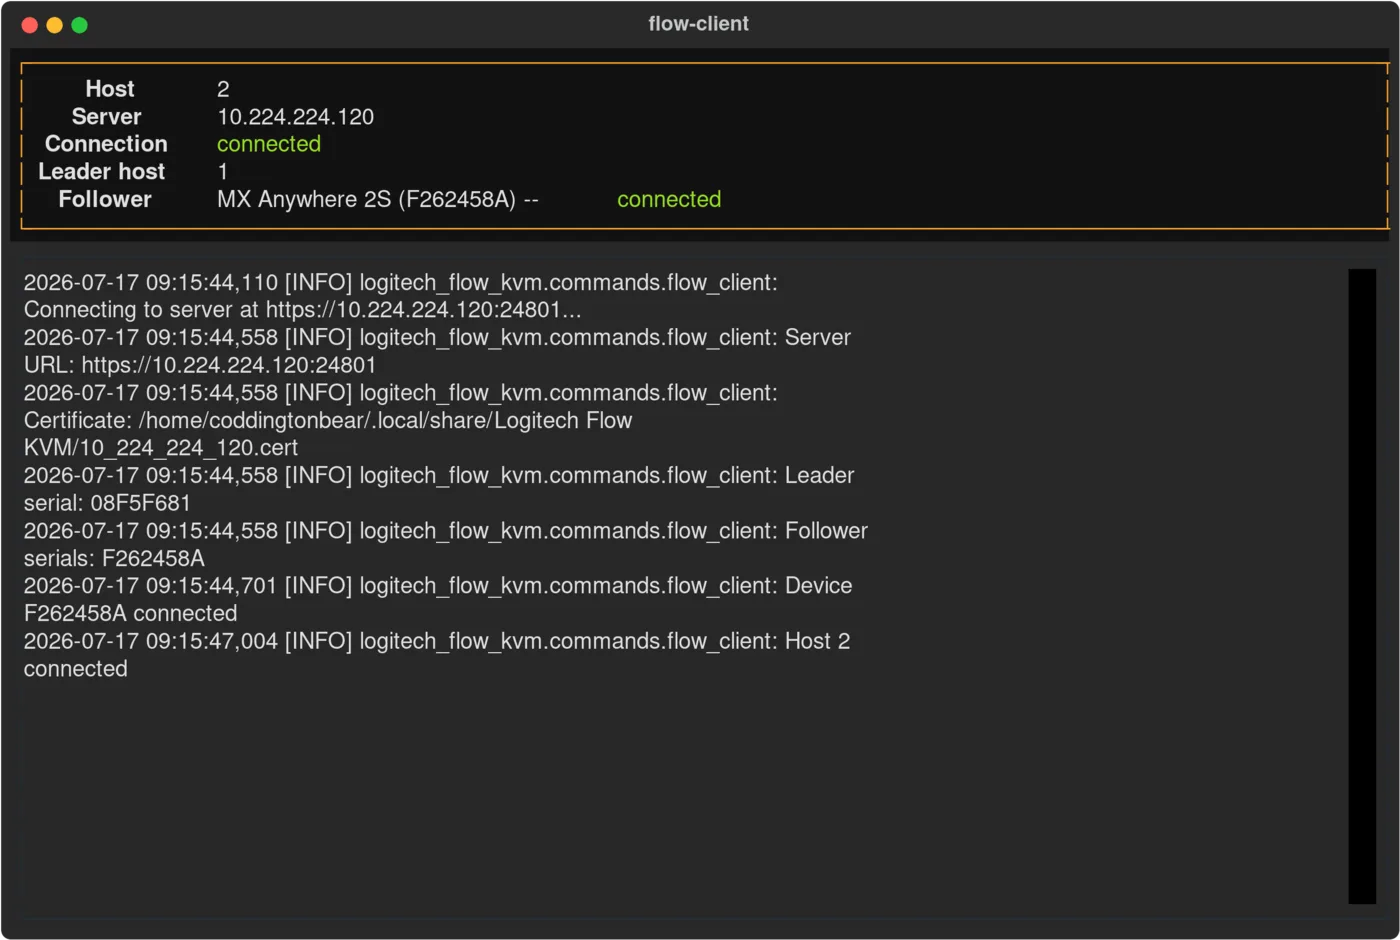Select the Server label
This screenshot has height=940, width=1400.
coord(106,117)
